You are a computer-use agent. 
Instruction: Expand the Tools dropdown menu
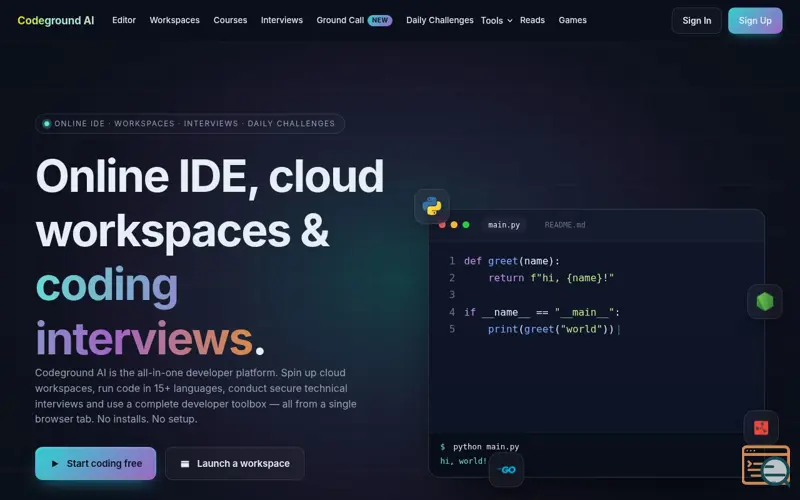coord(496,20)
